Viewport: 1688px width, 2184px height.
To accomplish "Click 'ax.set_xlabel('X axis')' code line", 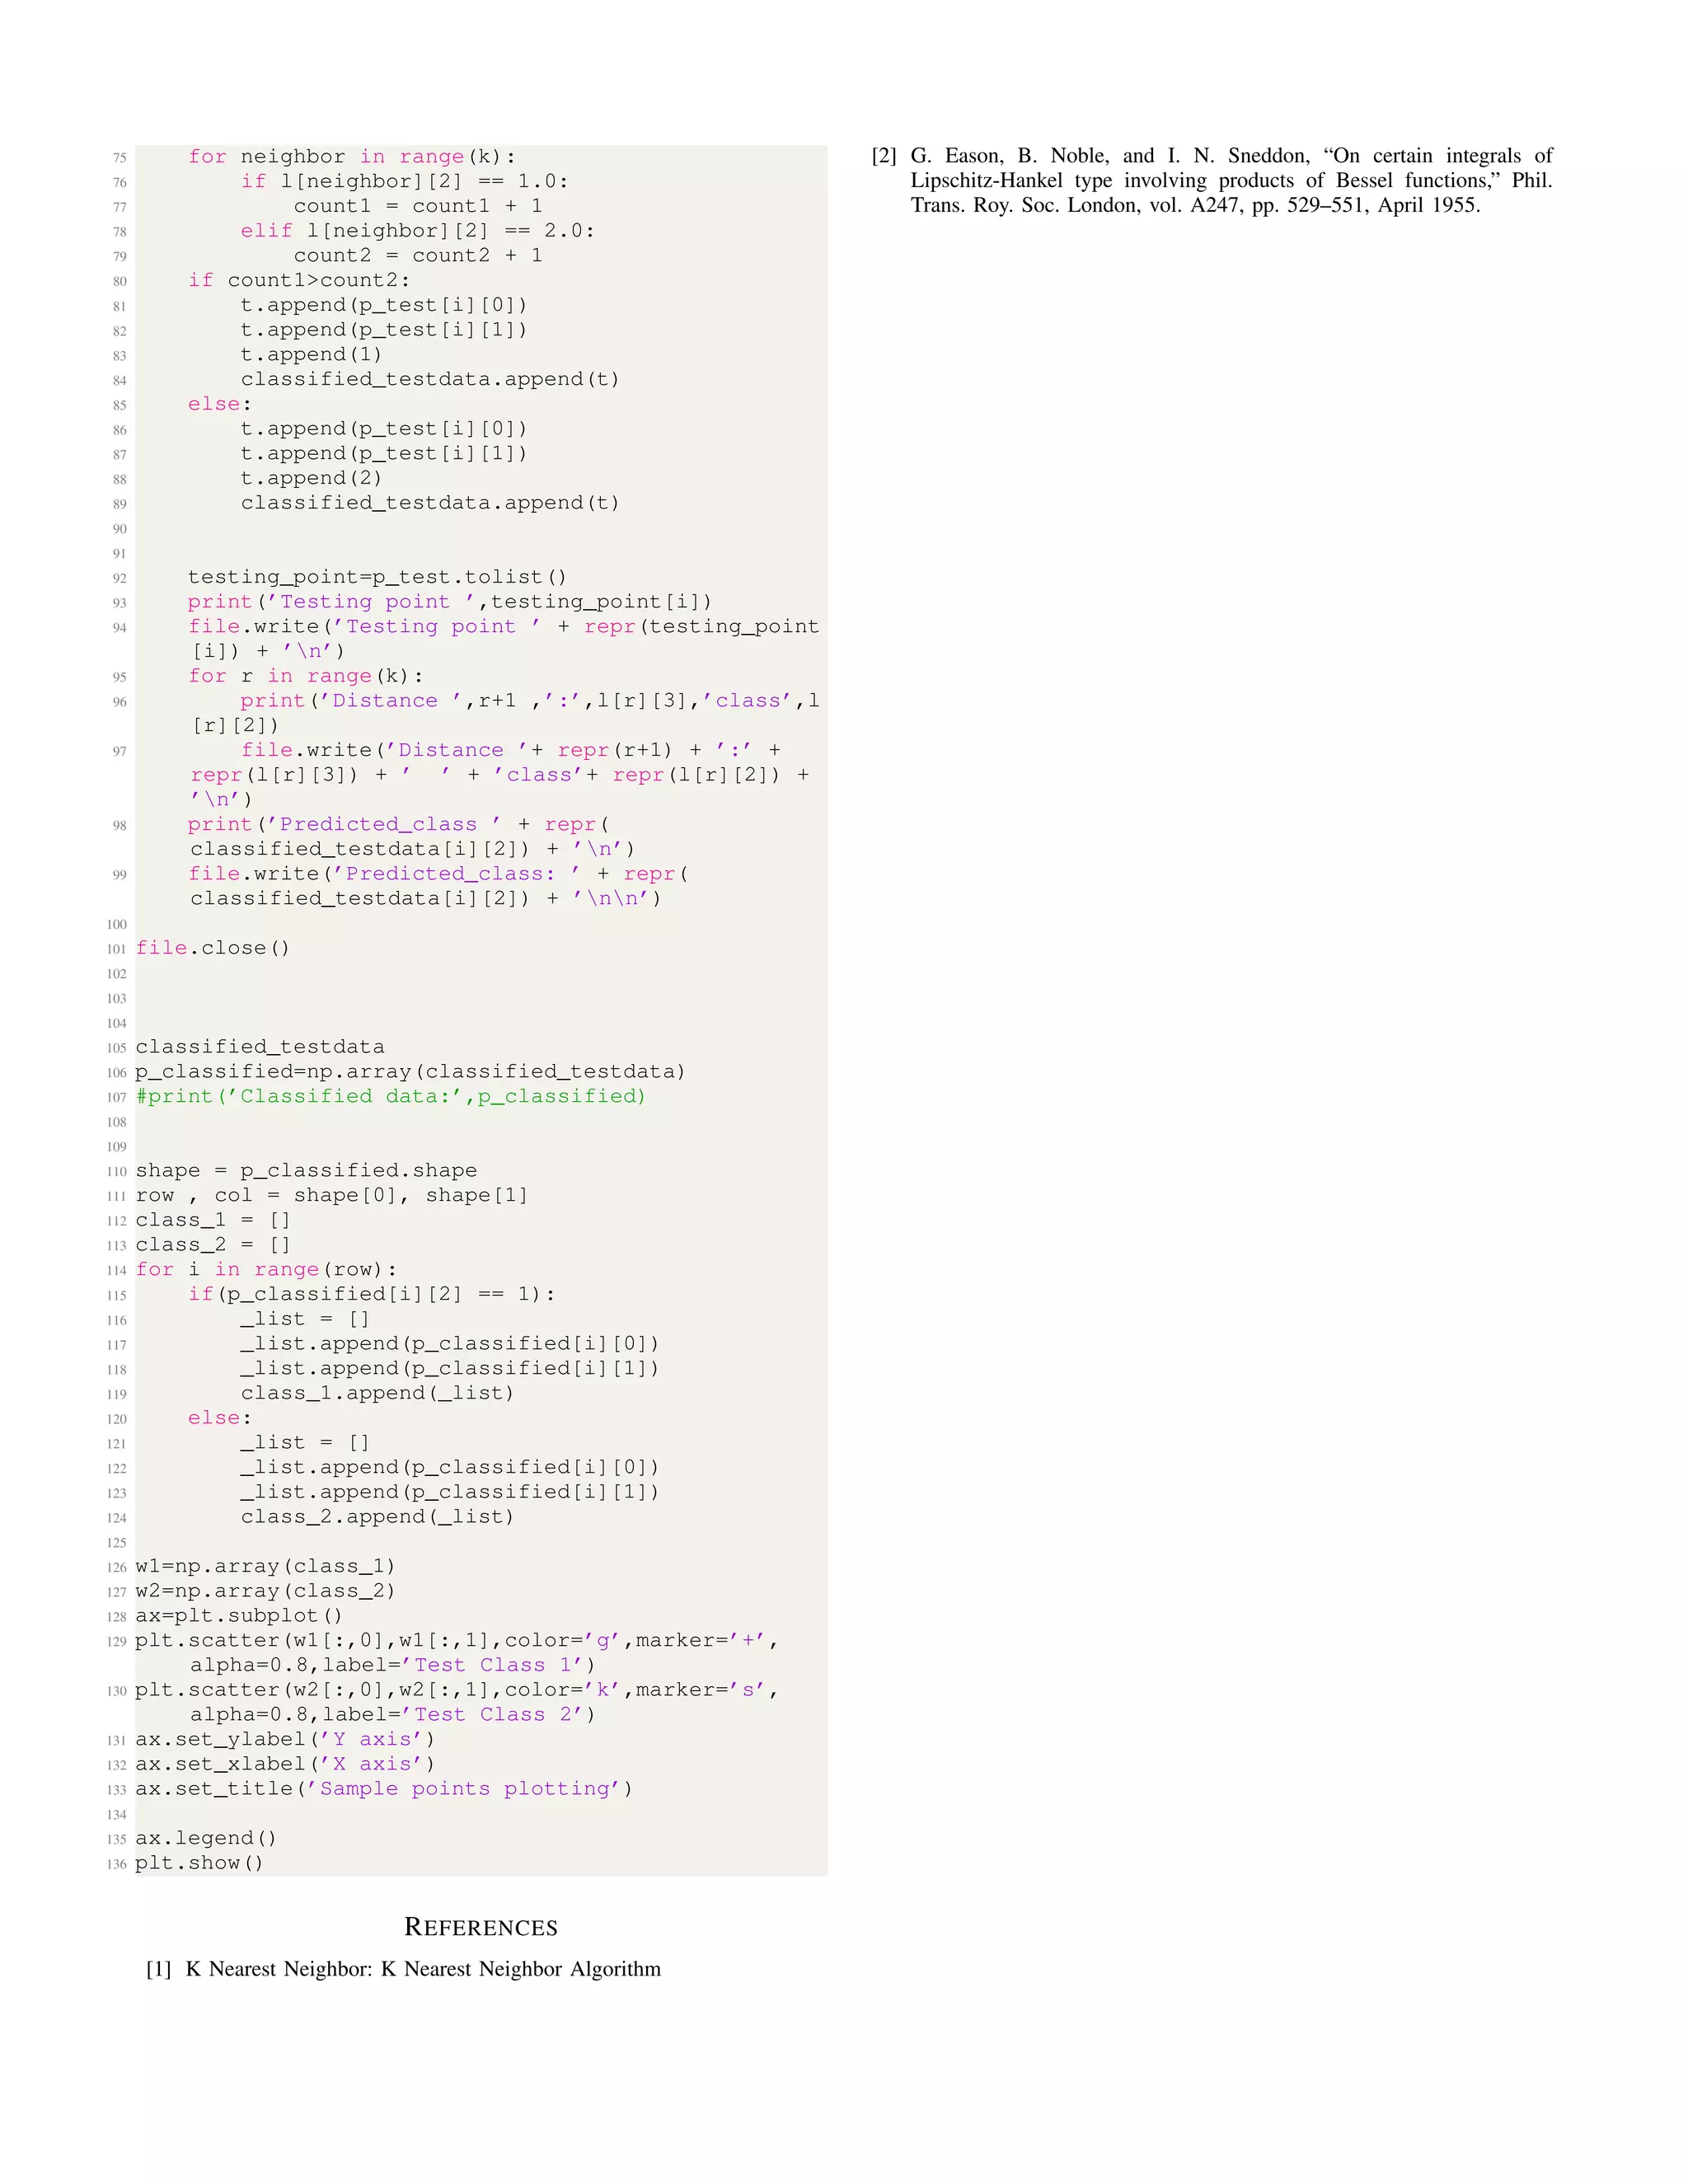I will (285, 1763).
